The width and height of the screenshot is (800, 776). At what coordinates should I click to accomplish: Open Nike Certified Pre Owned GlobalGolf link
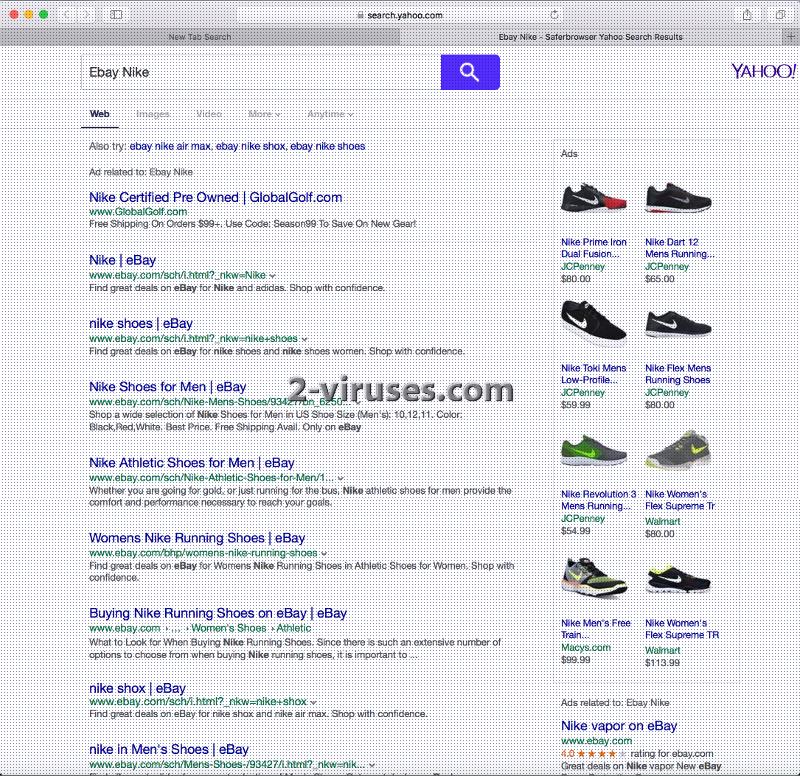click(215, 197)
